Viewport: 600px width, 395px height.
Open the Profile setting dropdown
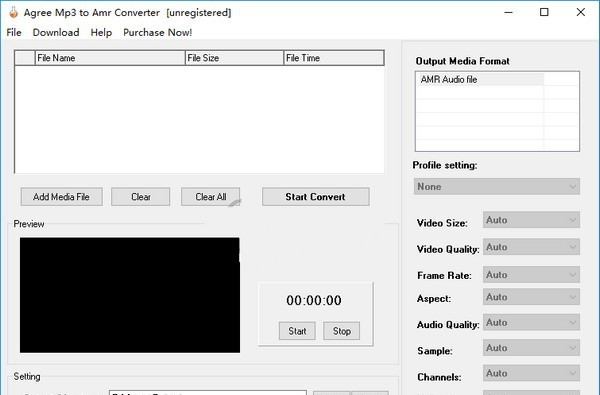pyautogui.click(x=497, y=187)
